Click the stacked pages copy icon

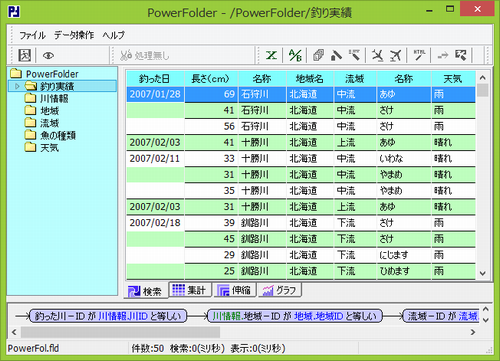click(318, 55)
